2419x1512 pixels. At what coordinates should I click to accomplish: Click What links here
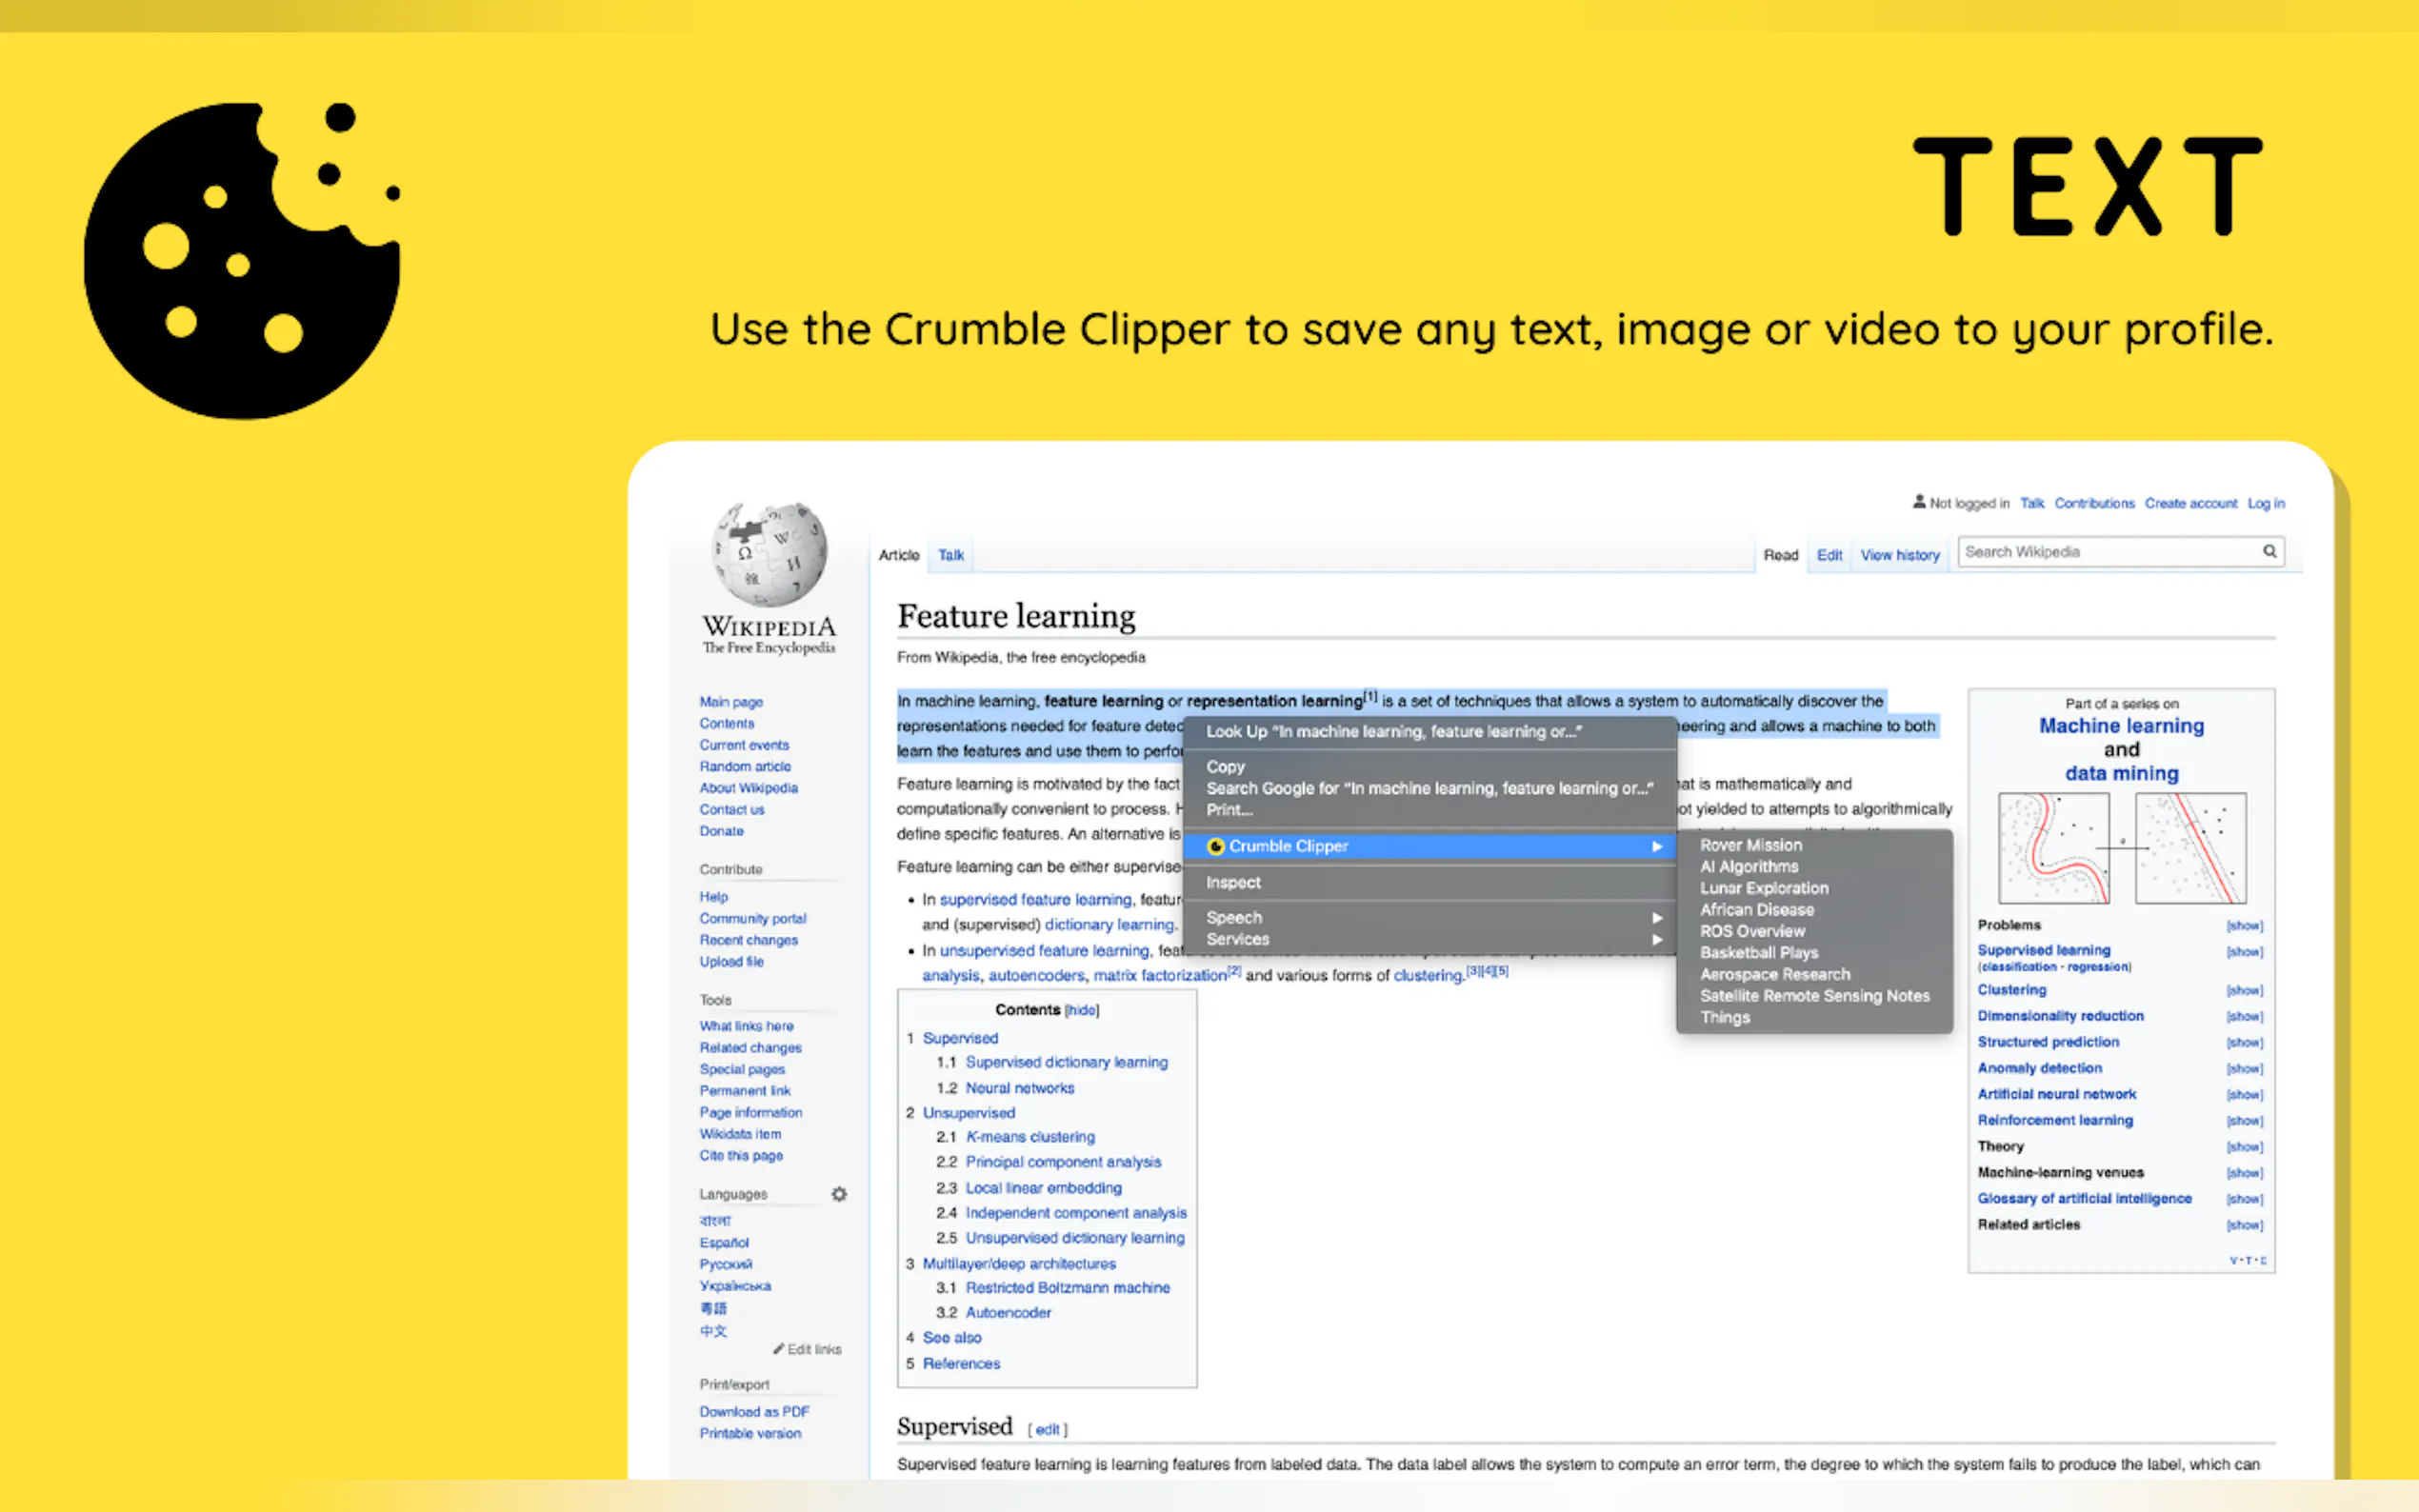[746, 1026]
